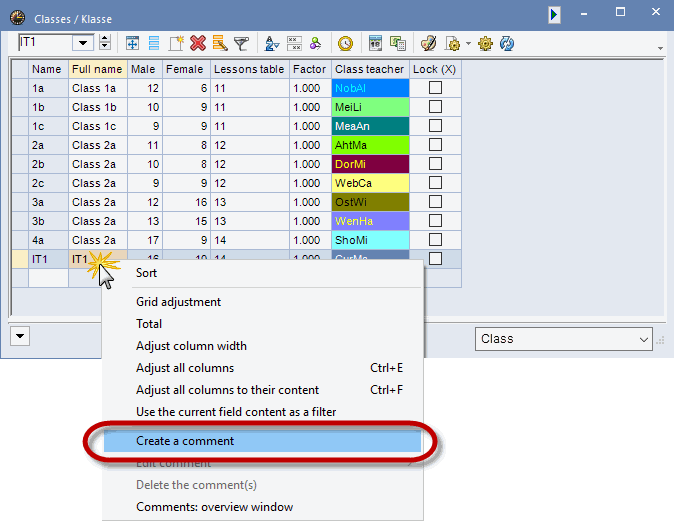Click the Lessons table column header
Image resolution: width=674 pixels, height=521 pixels.
coord(249,69)
